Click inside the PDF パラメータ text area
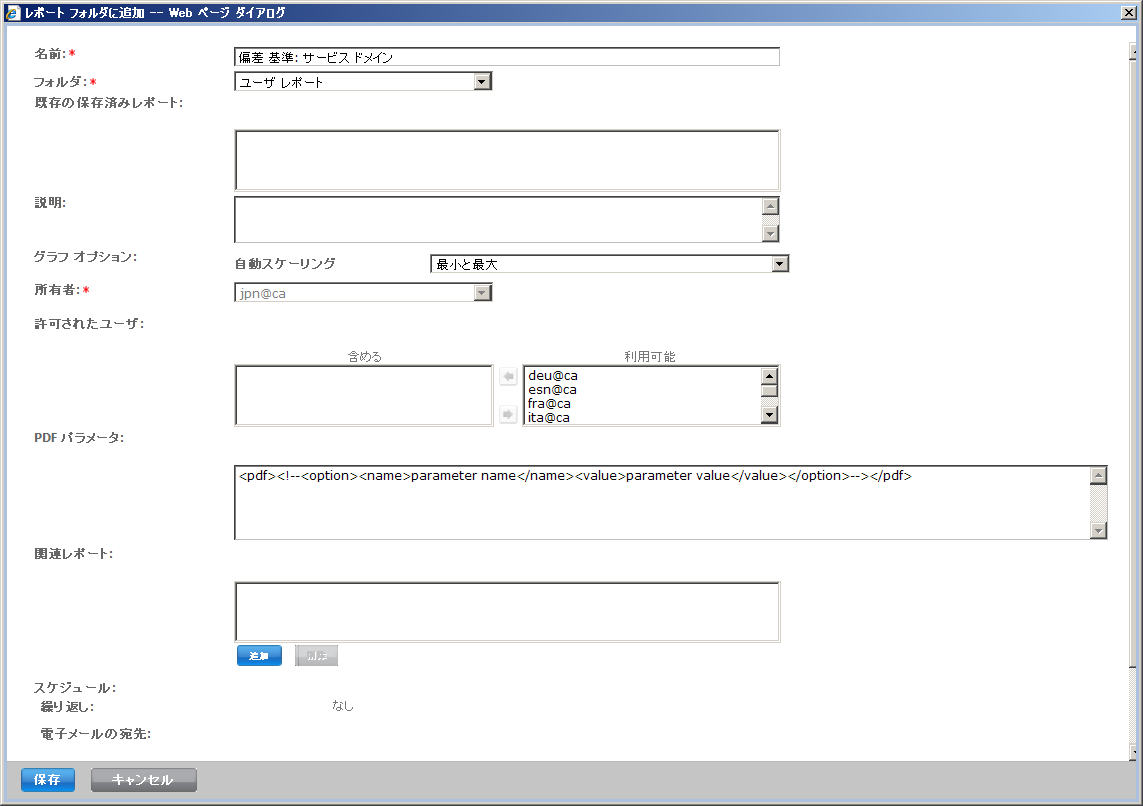The width and height of the screenshot is (1143, 806). pyautogui.click(x=662, y=503)
